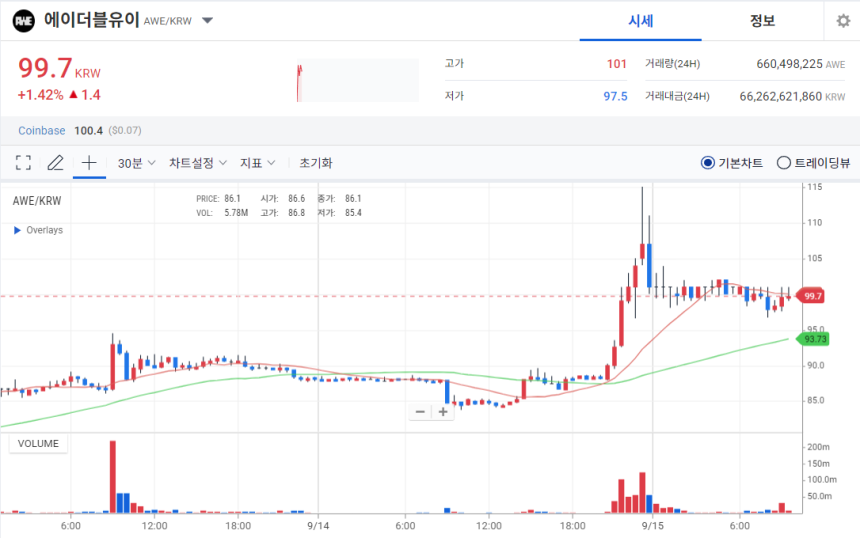
Task: Click the 9/15 date axis label
Action: click(x=653, y=526)
